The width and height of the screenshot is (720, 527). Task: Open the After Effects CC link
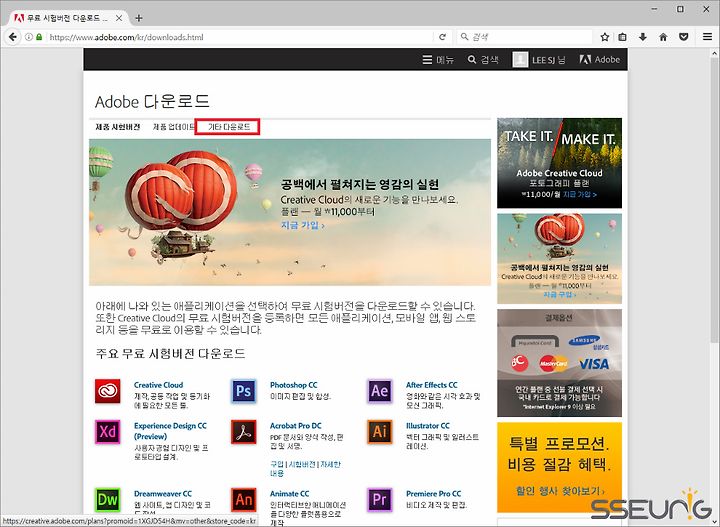pos(432,385)
